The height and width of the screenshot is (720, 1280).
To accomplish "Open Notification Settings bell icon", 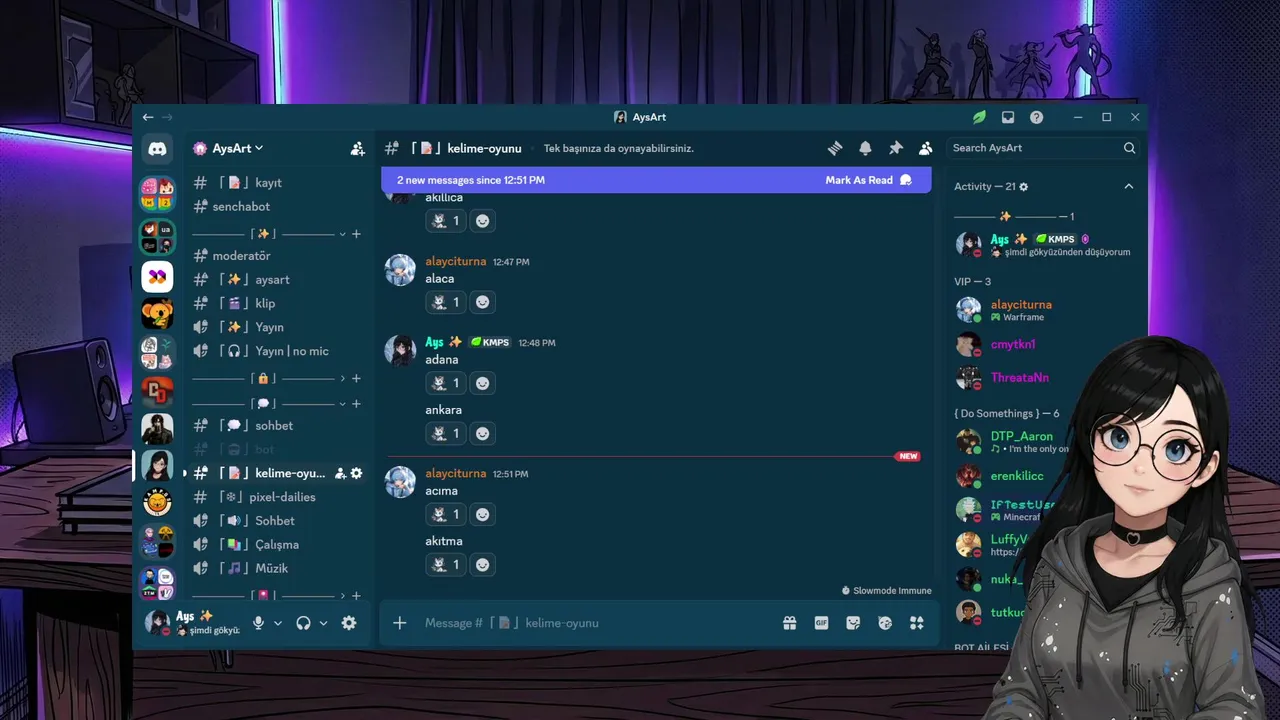I will click(865, 148).
